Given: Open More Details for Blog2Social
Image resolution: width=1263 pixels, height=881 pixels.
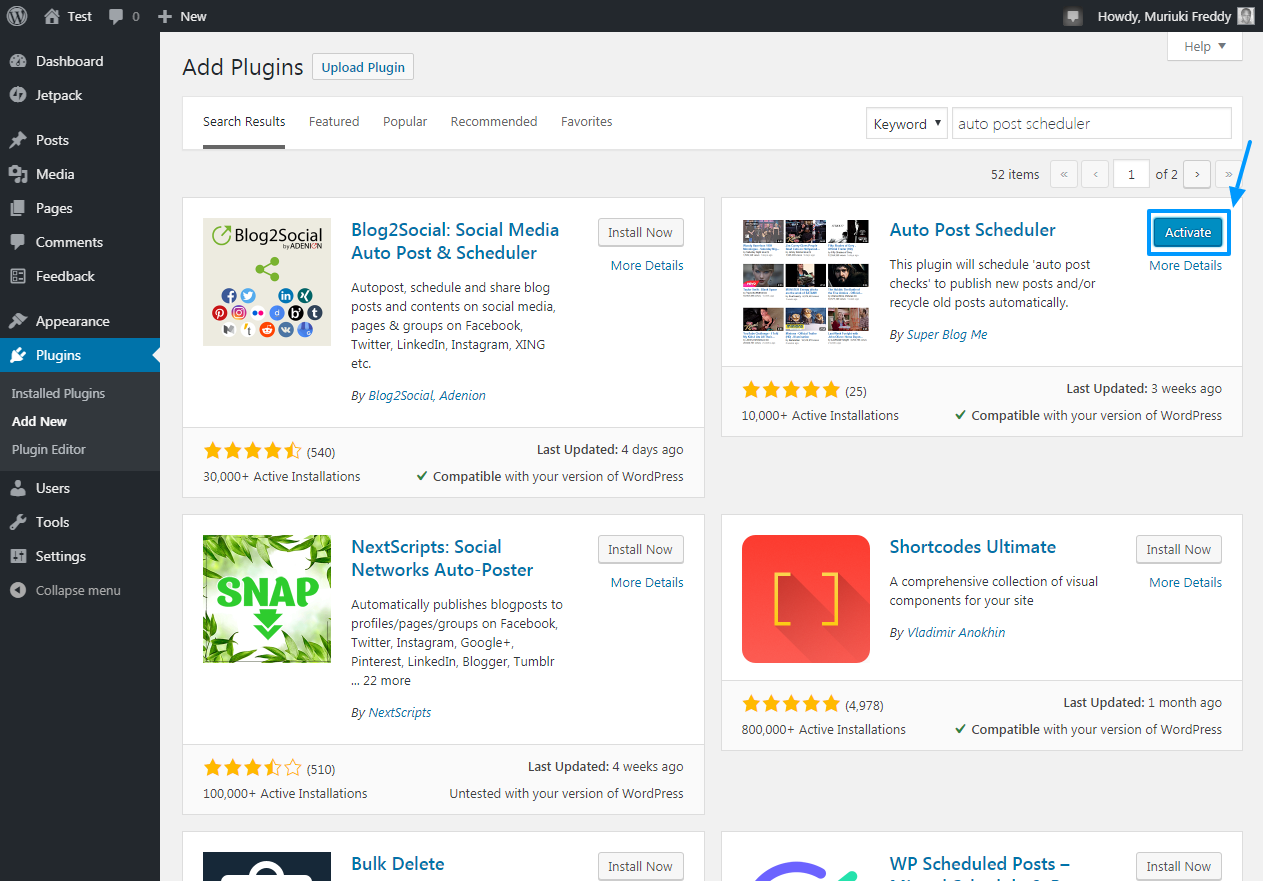Looking at the screenshot, I should pos(647,265).
